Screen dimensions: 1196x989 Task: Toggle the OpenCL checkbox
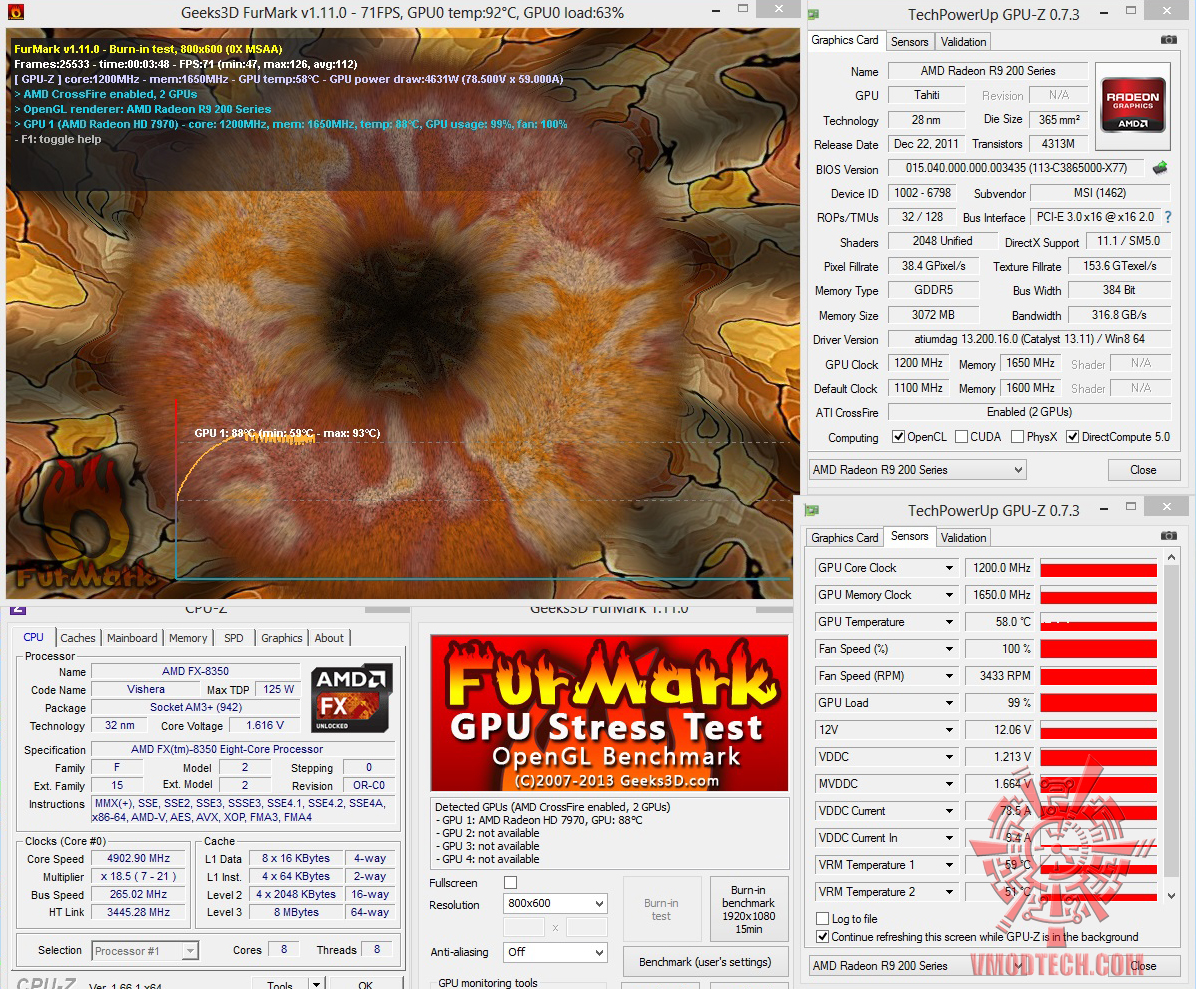[x=899, y=437]
